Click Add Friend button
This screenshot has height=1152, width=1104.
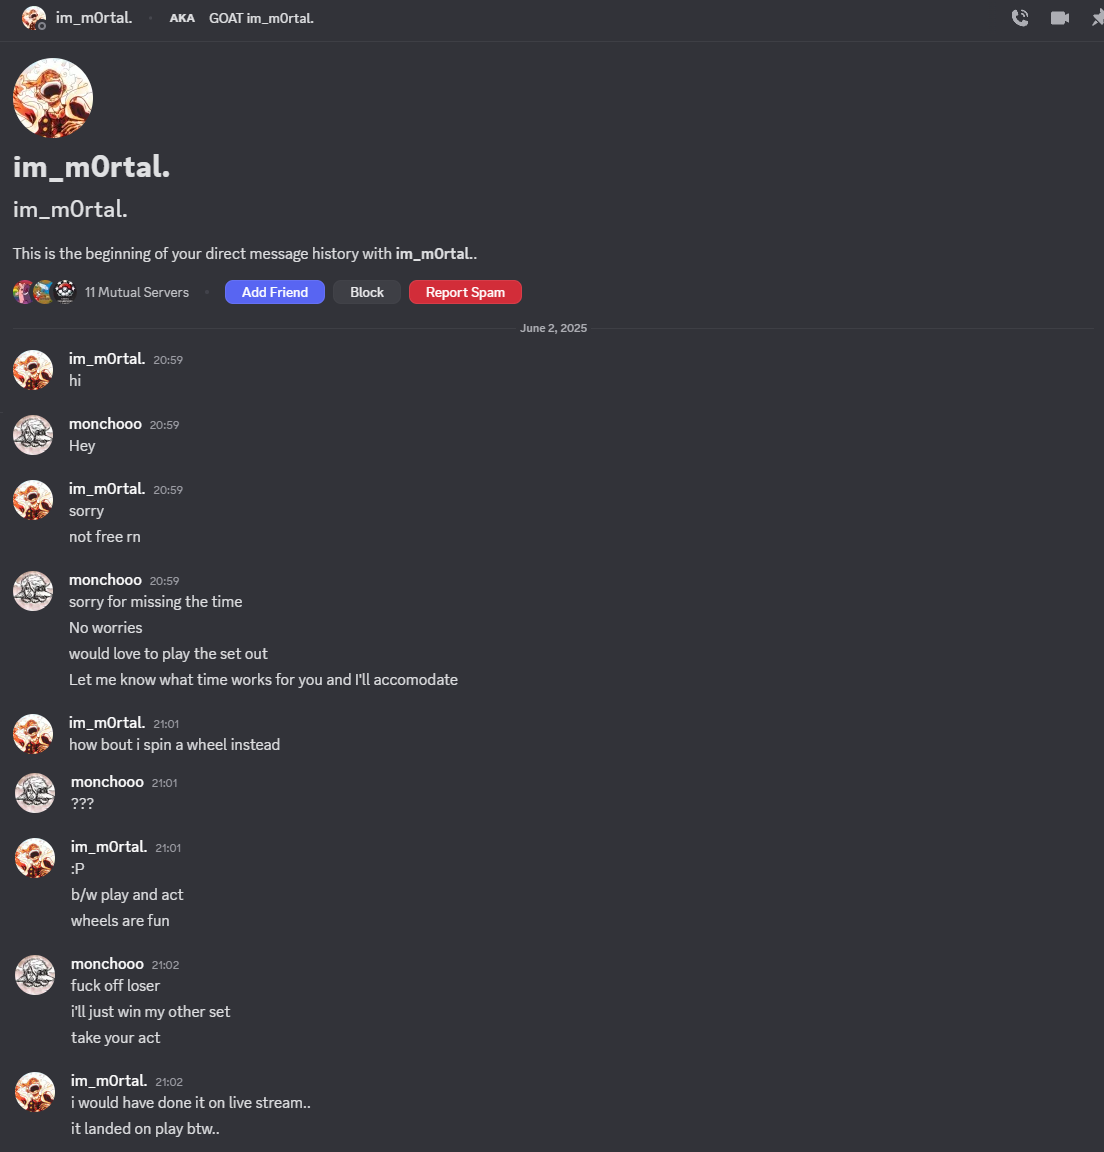click(275, 292)
